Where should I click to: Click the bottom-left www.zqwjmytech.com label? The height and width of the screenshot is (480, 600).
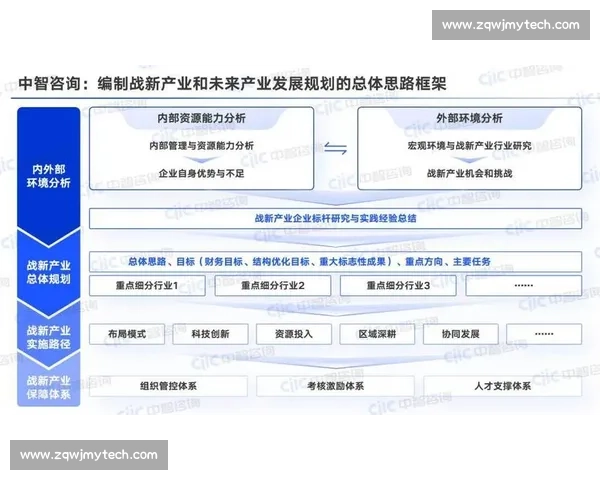[x=89, y=455]
